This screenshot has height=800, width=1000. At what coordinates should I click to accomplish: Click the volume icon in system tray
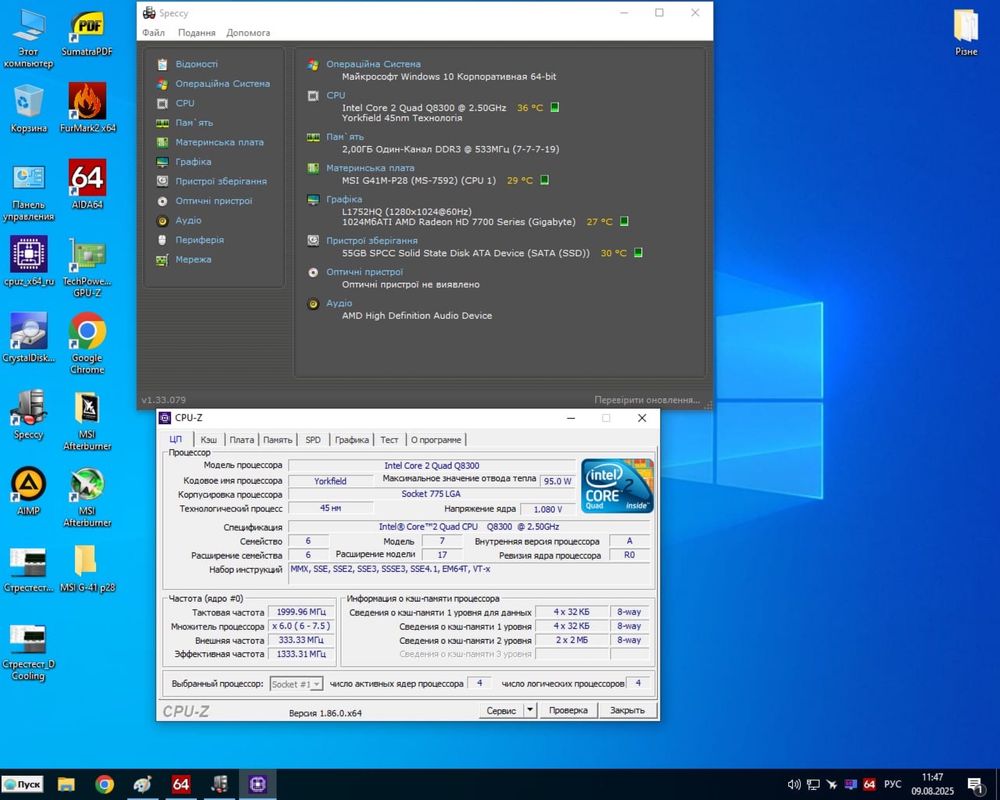(793, 784)
